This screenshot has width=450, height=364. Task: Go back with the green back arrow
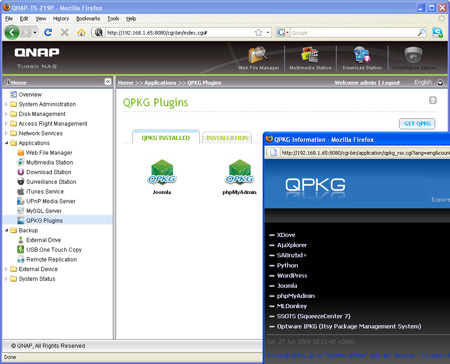(12, 32)
